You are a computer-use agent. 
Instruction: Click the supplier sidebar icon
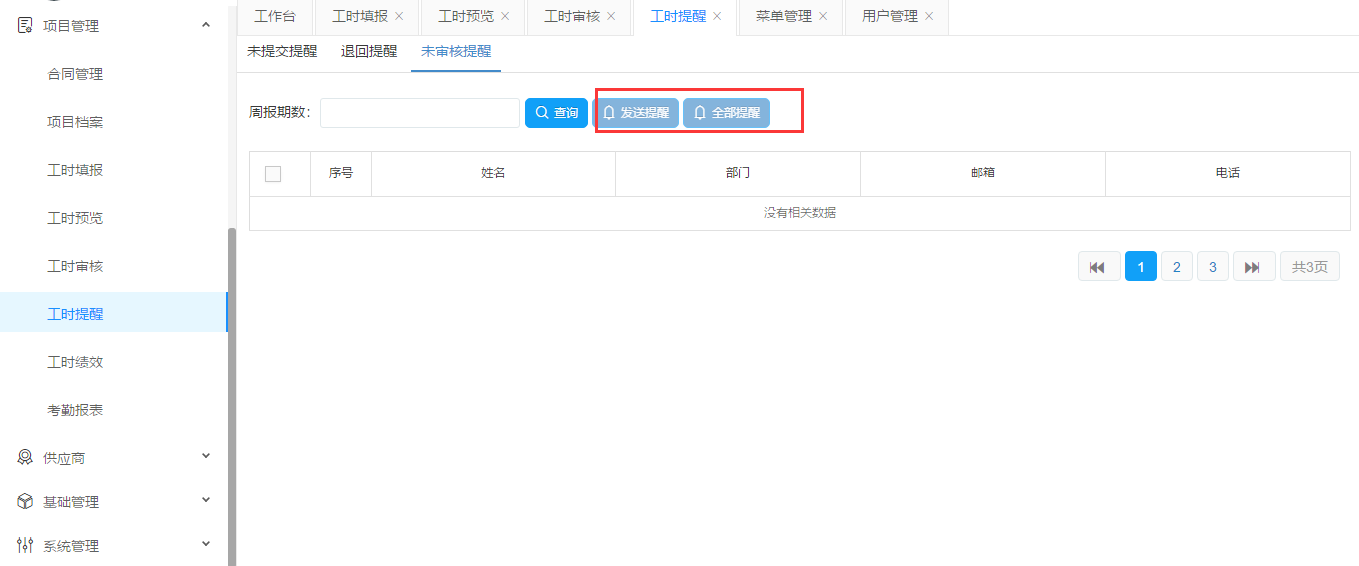point(25,457)
